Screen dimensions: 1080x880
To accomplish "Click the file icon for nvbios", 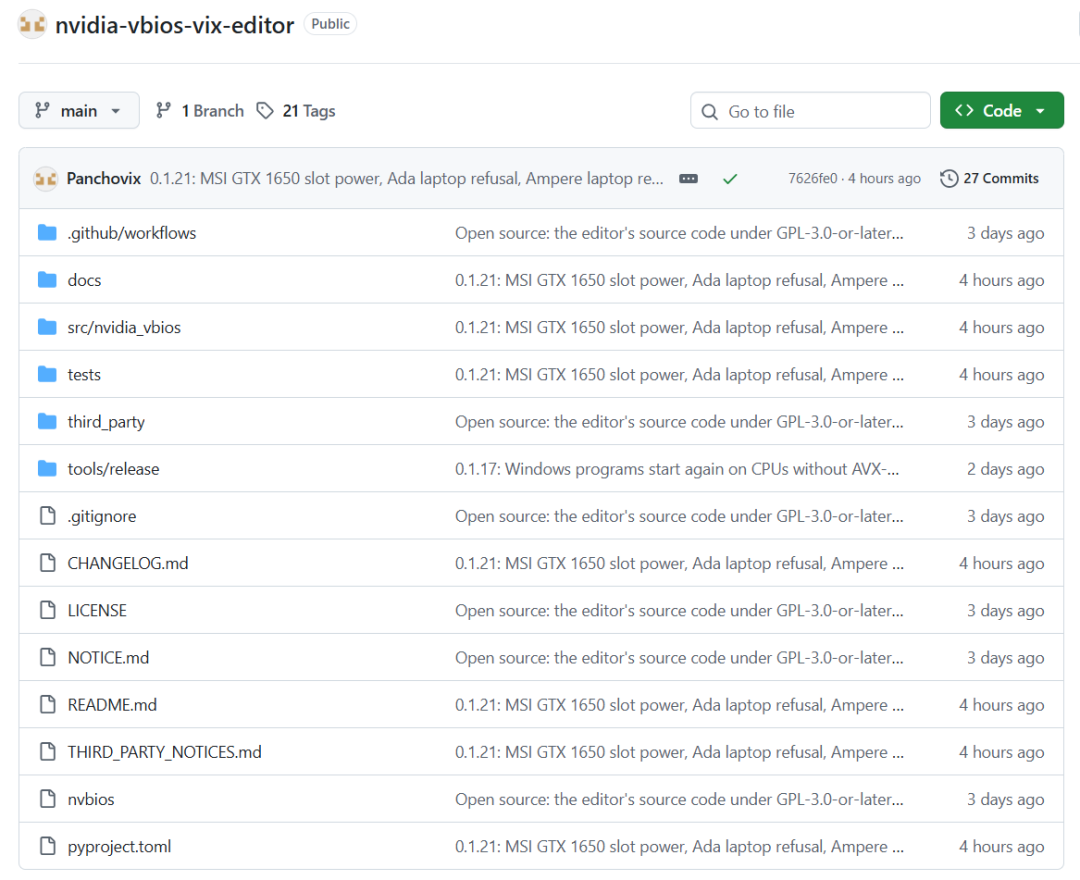I will click(48, 799).
